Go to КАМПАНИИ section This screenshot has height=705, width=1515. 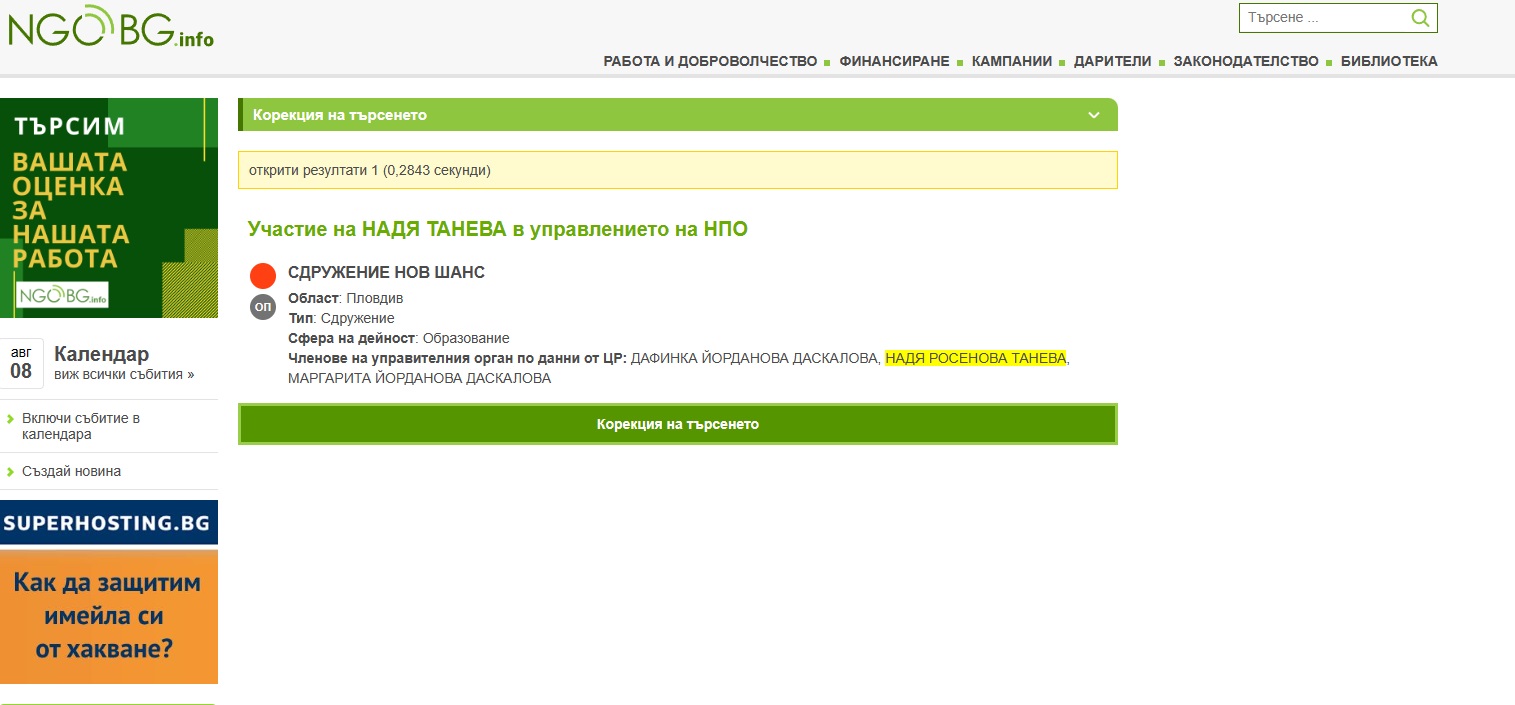pos(1011,61)
